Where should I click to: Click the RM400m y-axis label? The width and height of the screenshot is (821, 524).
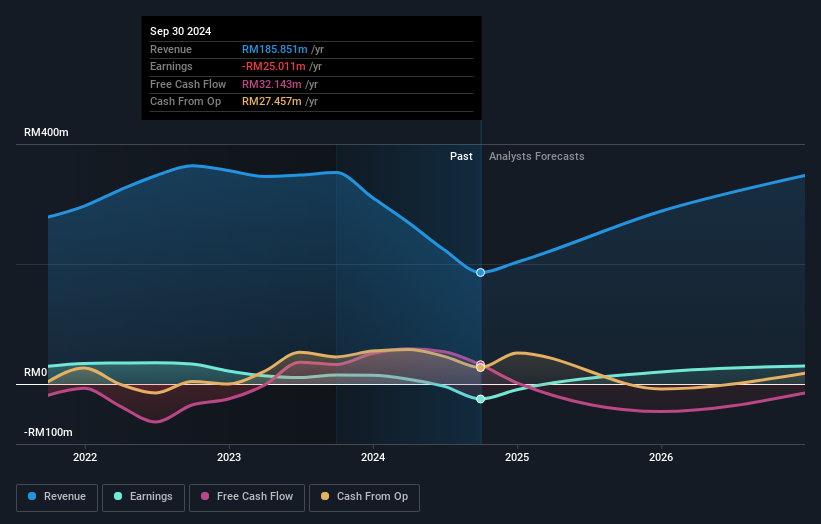click(46, 132)
